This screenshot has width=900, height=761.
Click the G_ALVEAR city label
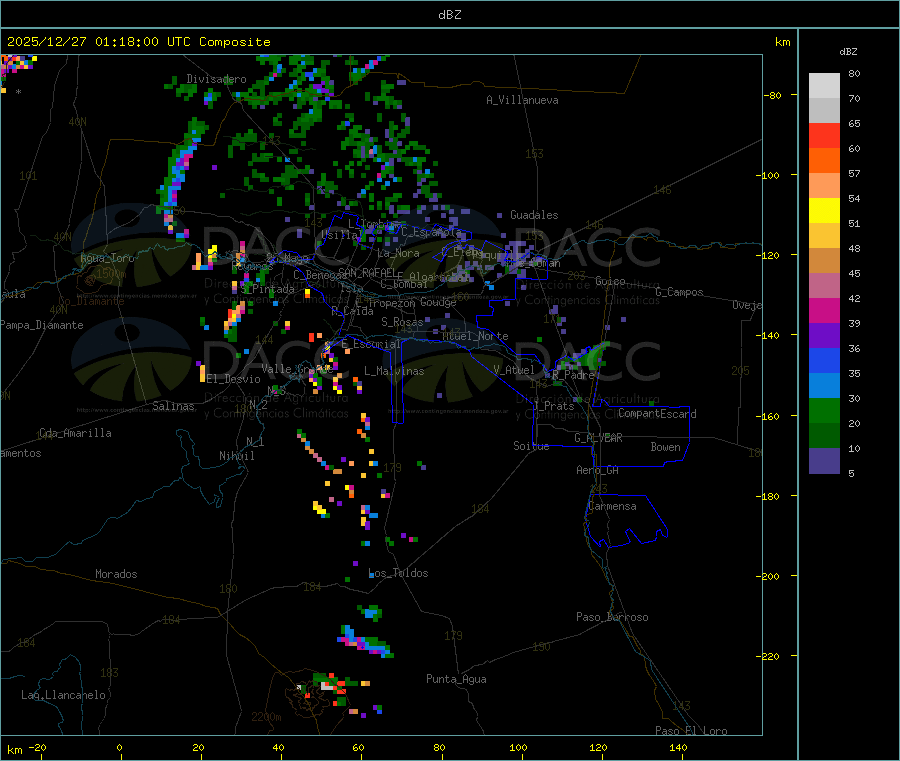[598, 438]
